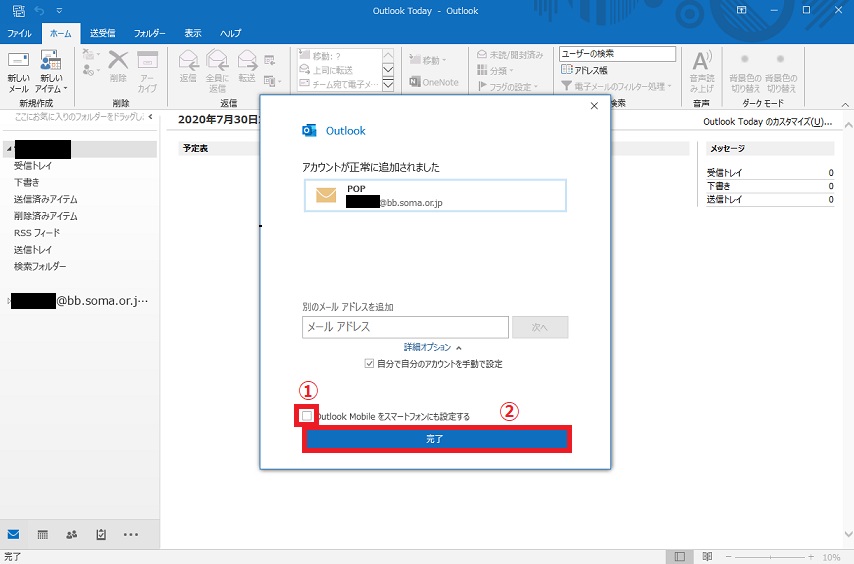Close the Outlook account dialog with X
Viewport: 854px width, 564px height.
(594, 106)
